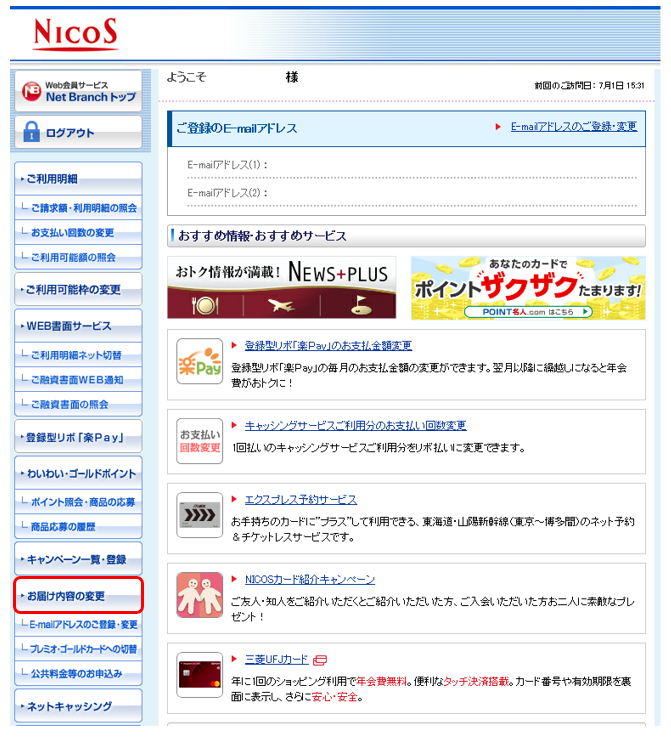Click the red arrow beside 楽Pay payment link

234,345
